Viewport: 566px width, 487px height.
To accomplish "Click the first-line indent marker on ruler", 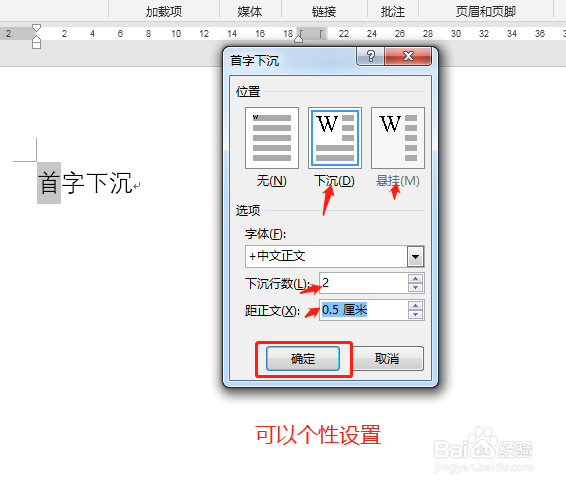I will tap(36, 28).
